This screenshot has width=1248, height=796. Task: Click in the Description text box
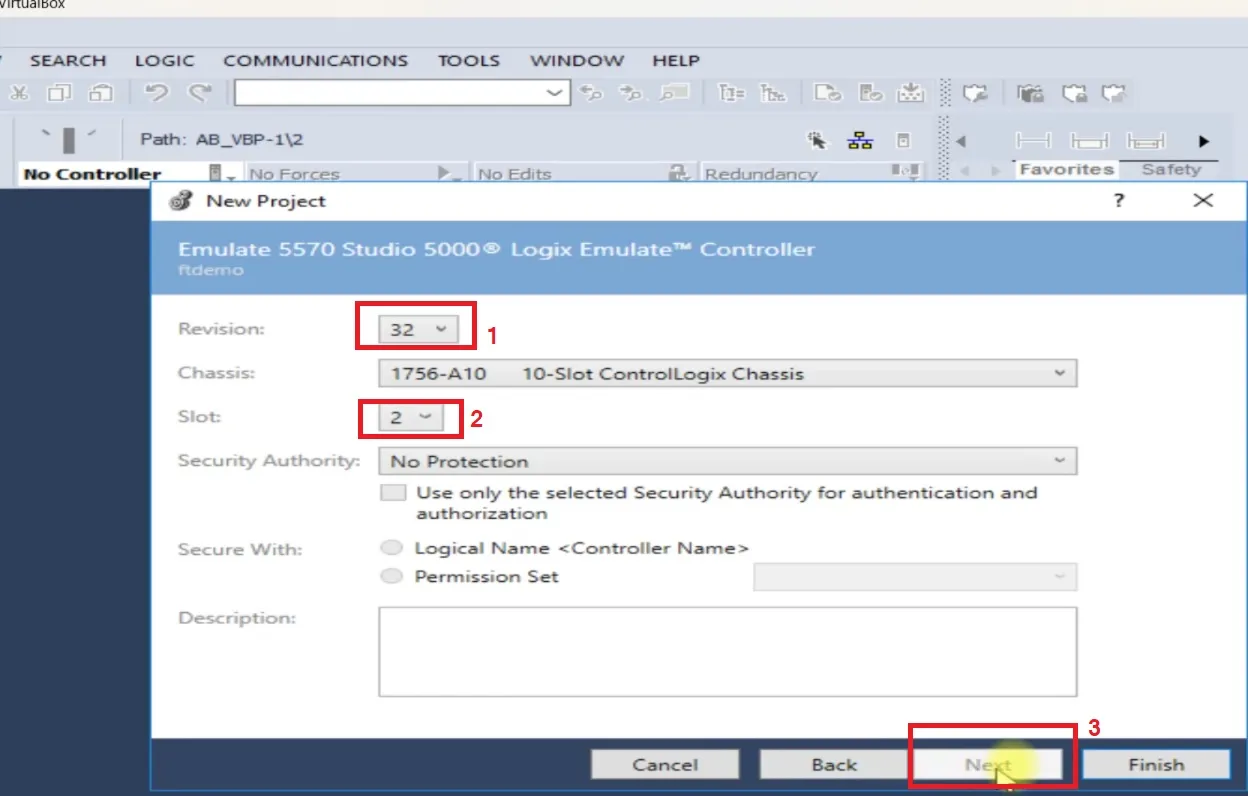[727, 651]
